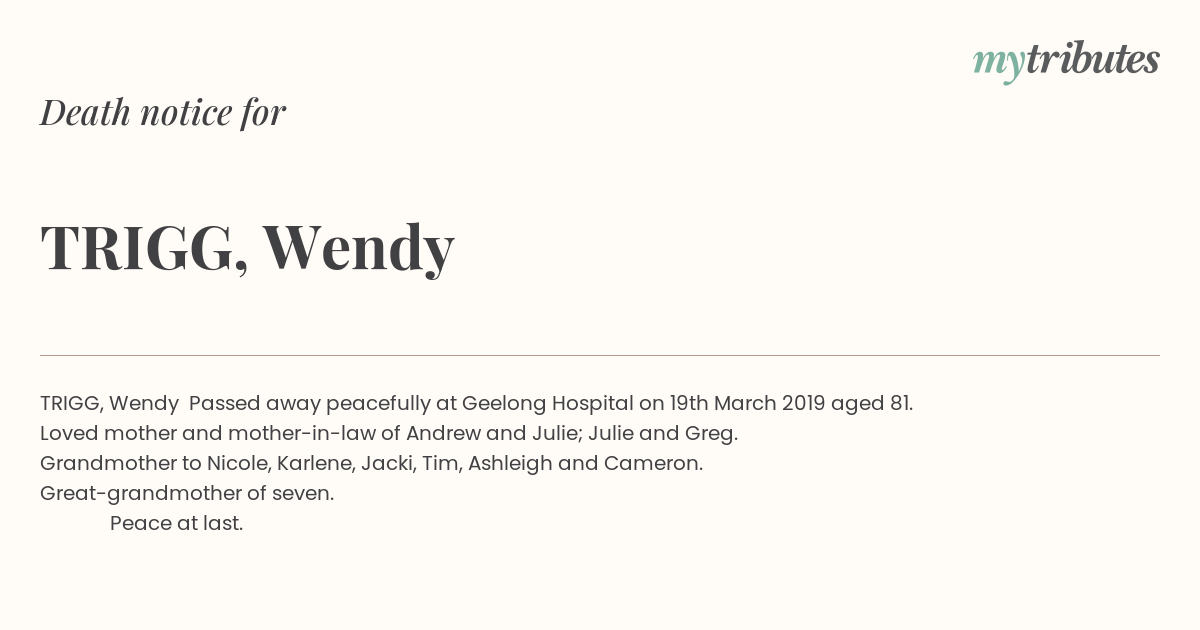Click the green "my" part of logo
This screenshot has height=630, width=1200.
(x=999, y=64)
